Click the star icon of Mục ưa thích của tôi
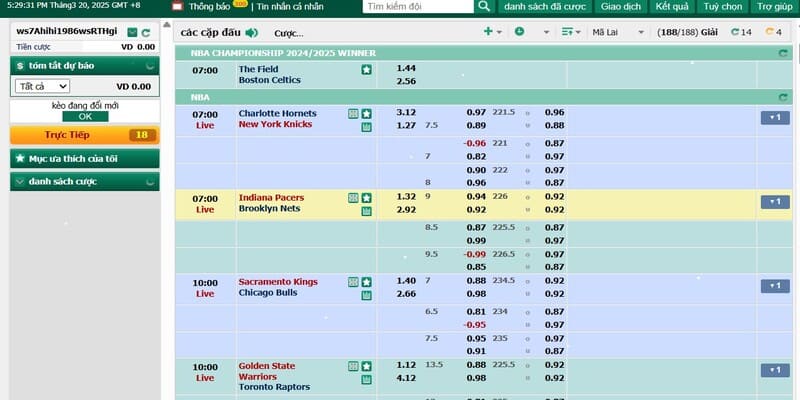This screenshot has width=800, height=400. (20, 159)
